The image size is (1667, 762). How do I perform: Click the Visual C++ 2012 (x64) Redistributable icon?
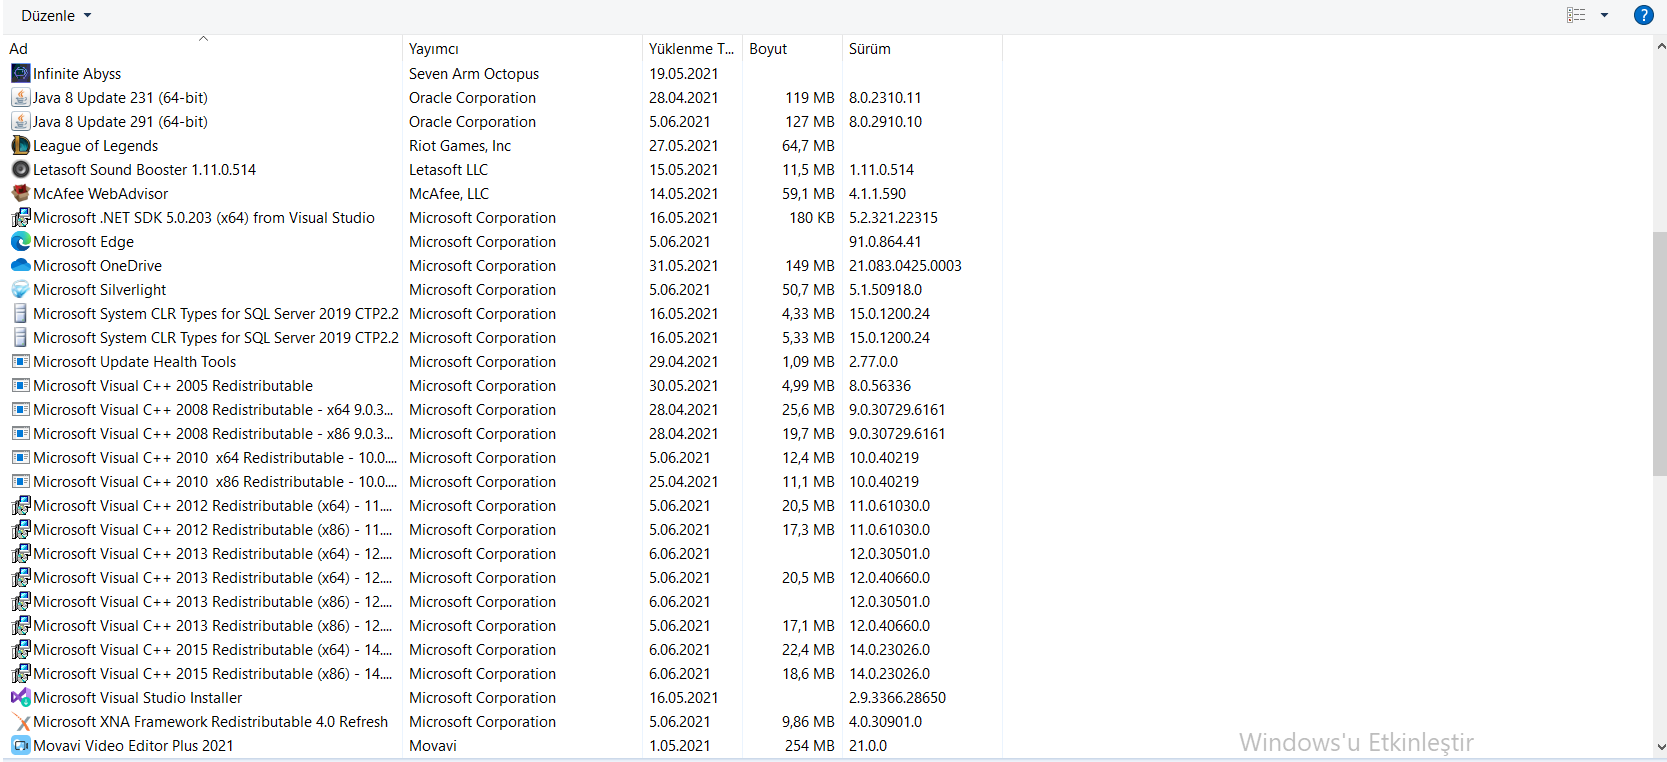click(x=20, y=505)
